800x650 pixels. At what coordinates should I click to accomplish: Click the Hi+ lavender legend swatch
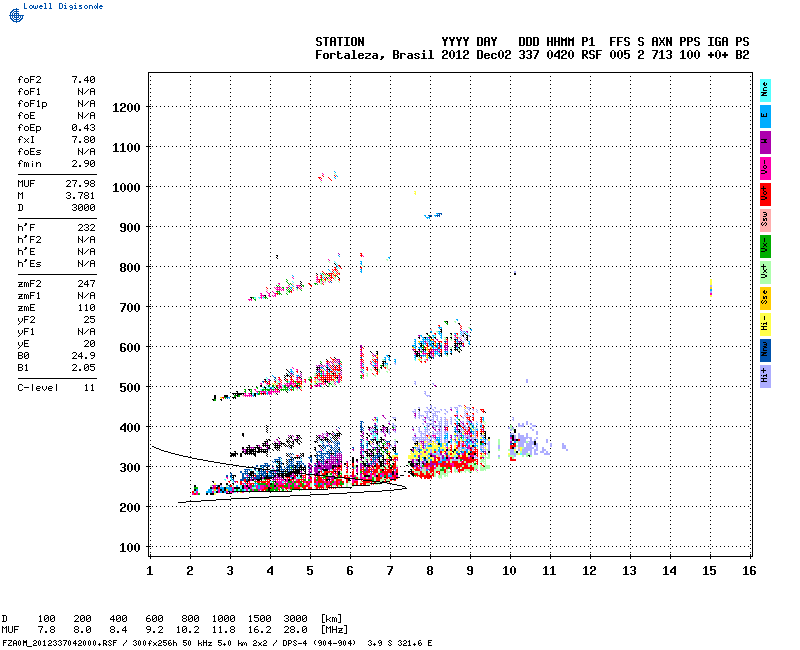[765, 376]
